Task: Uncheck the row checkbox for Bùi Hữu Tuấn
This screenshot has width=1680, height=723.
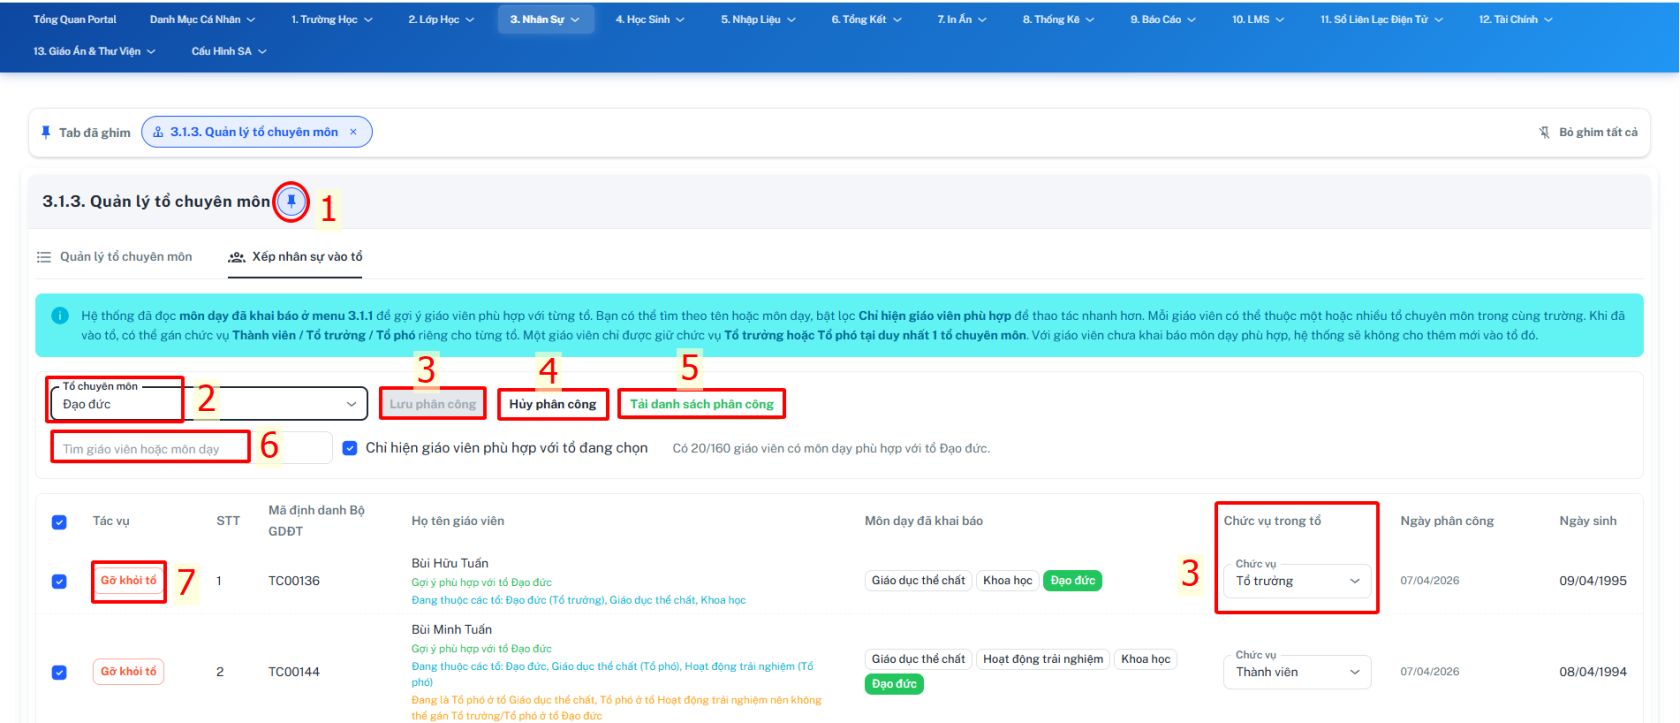Action: point(59,581)
